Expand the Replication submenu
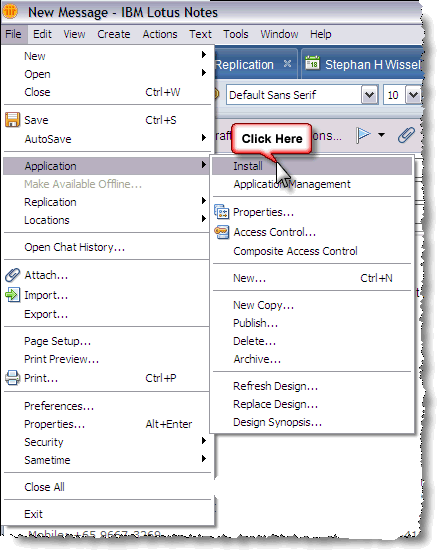The image size is (439, 550). pos(204,201)
